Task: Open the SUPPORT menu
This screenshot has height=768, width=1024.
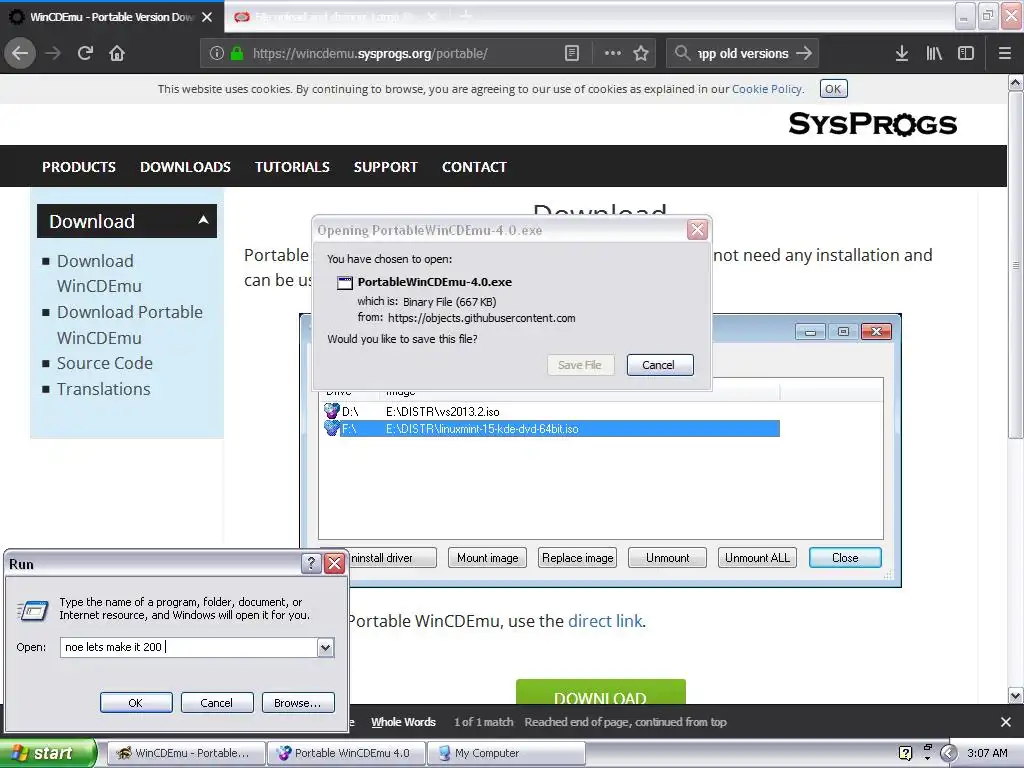Action: (x=385, y=167)
